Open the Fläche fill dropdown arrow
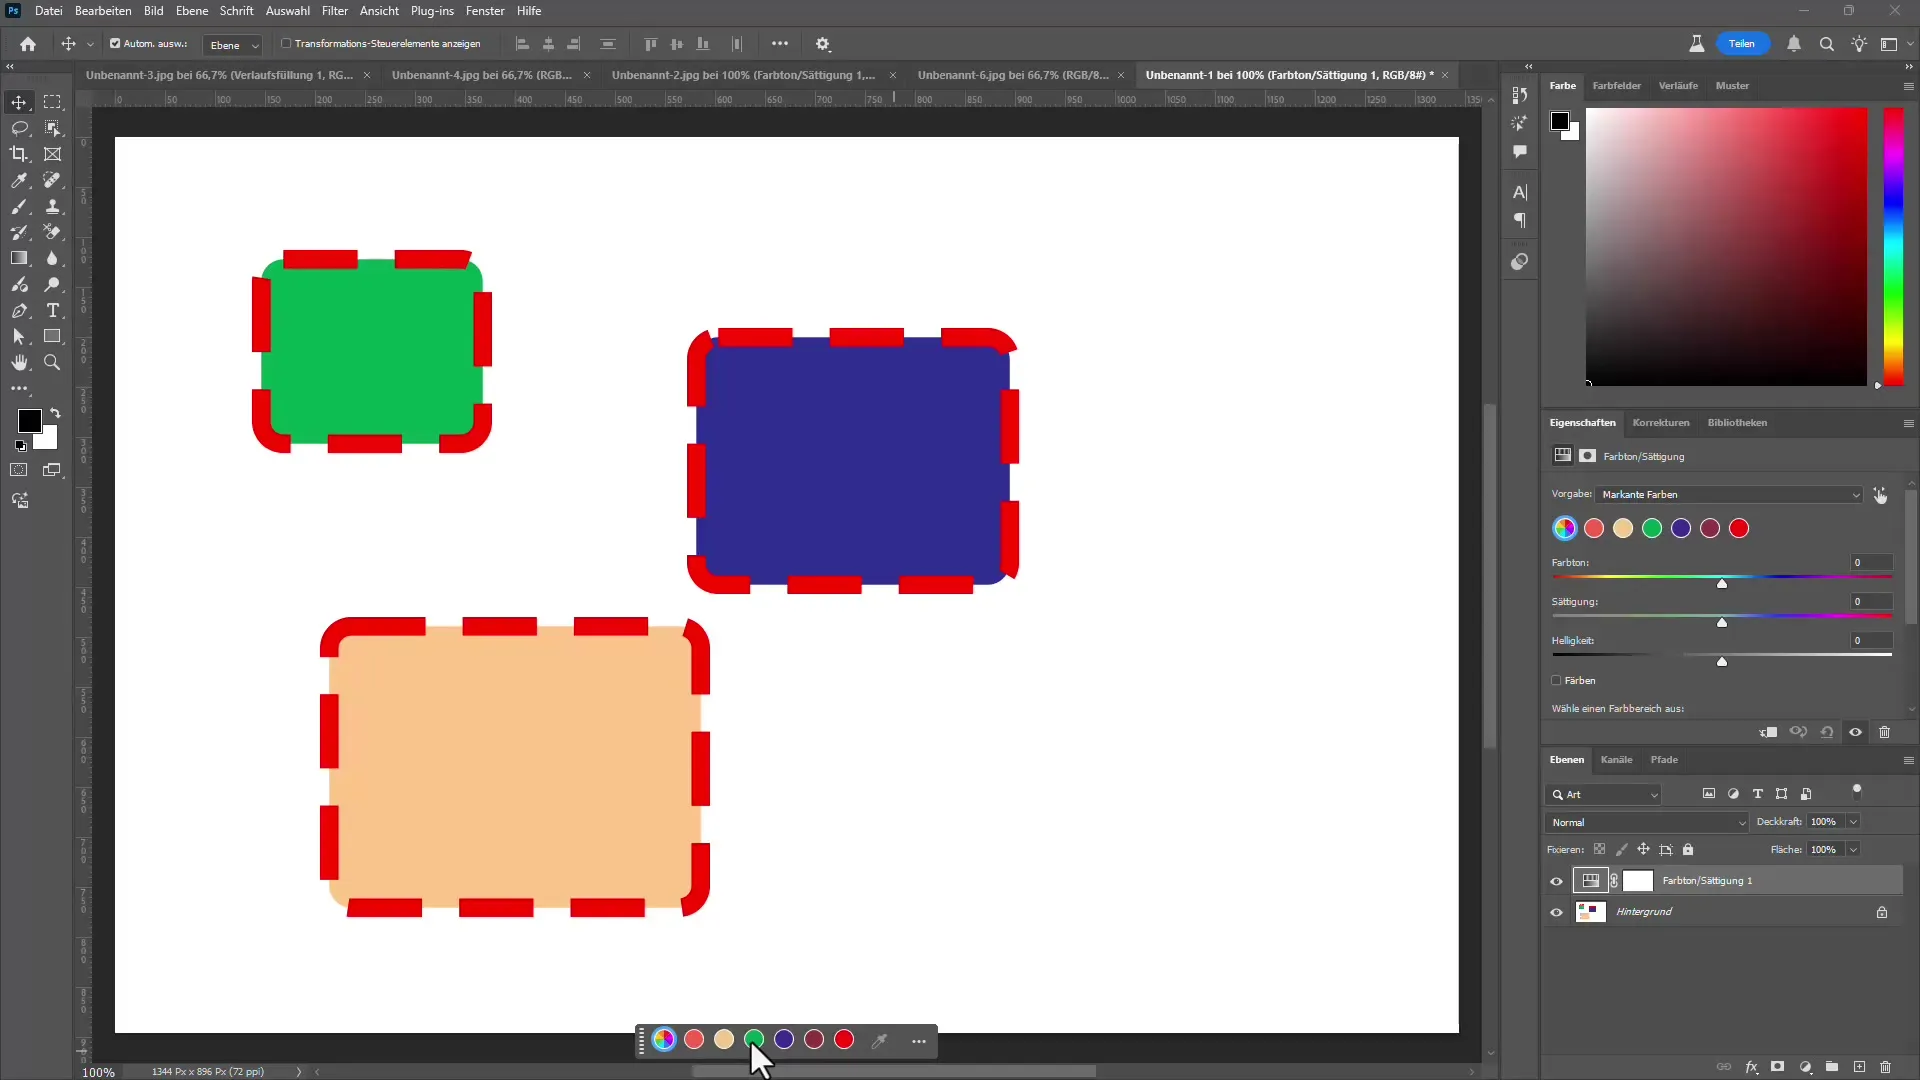 point(1853,850)
